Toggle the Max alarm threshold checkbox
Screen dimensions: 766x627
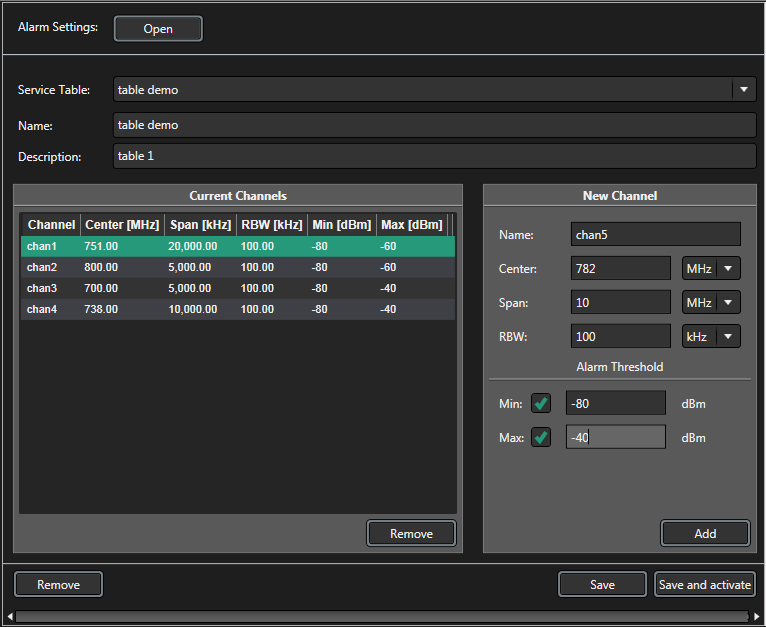pyautogui.click(x=541, y=438)
